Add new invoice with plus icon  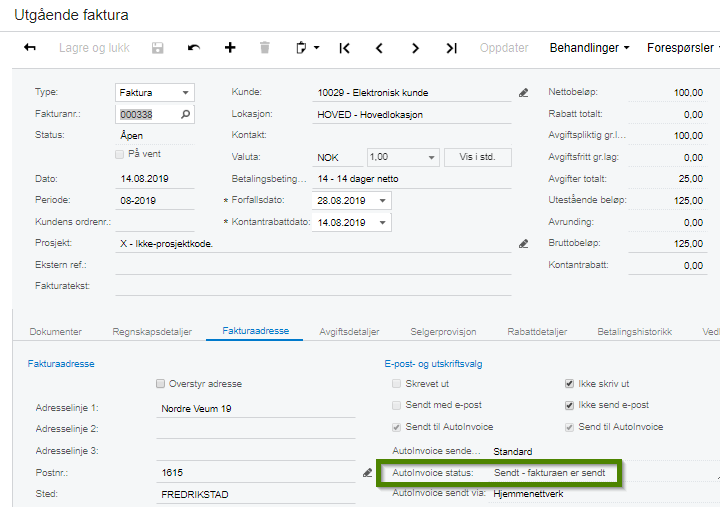(230, 47)
